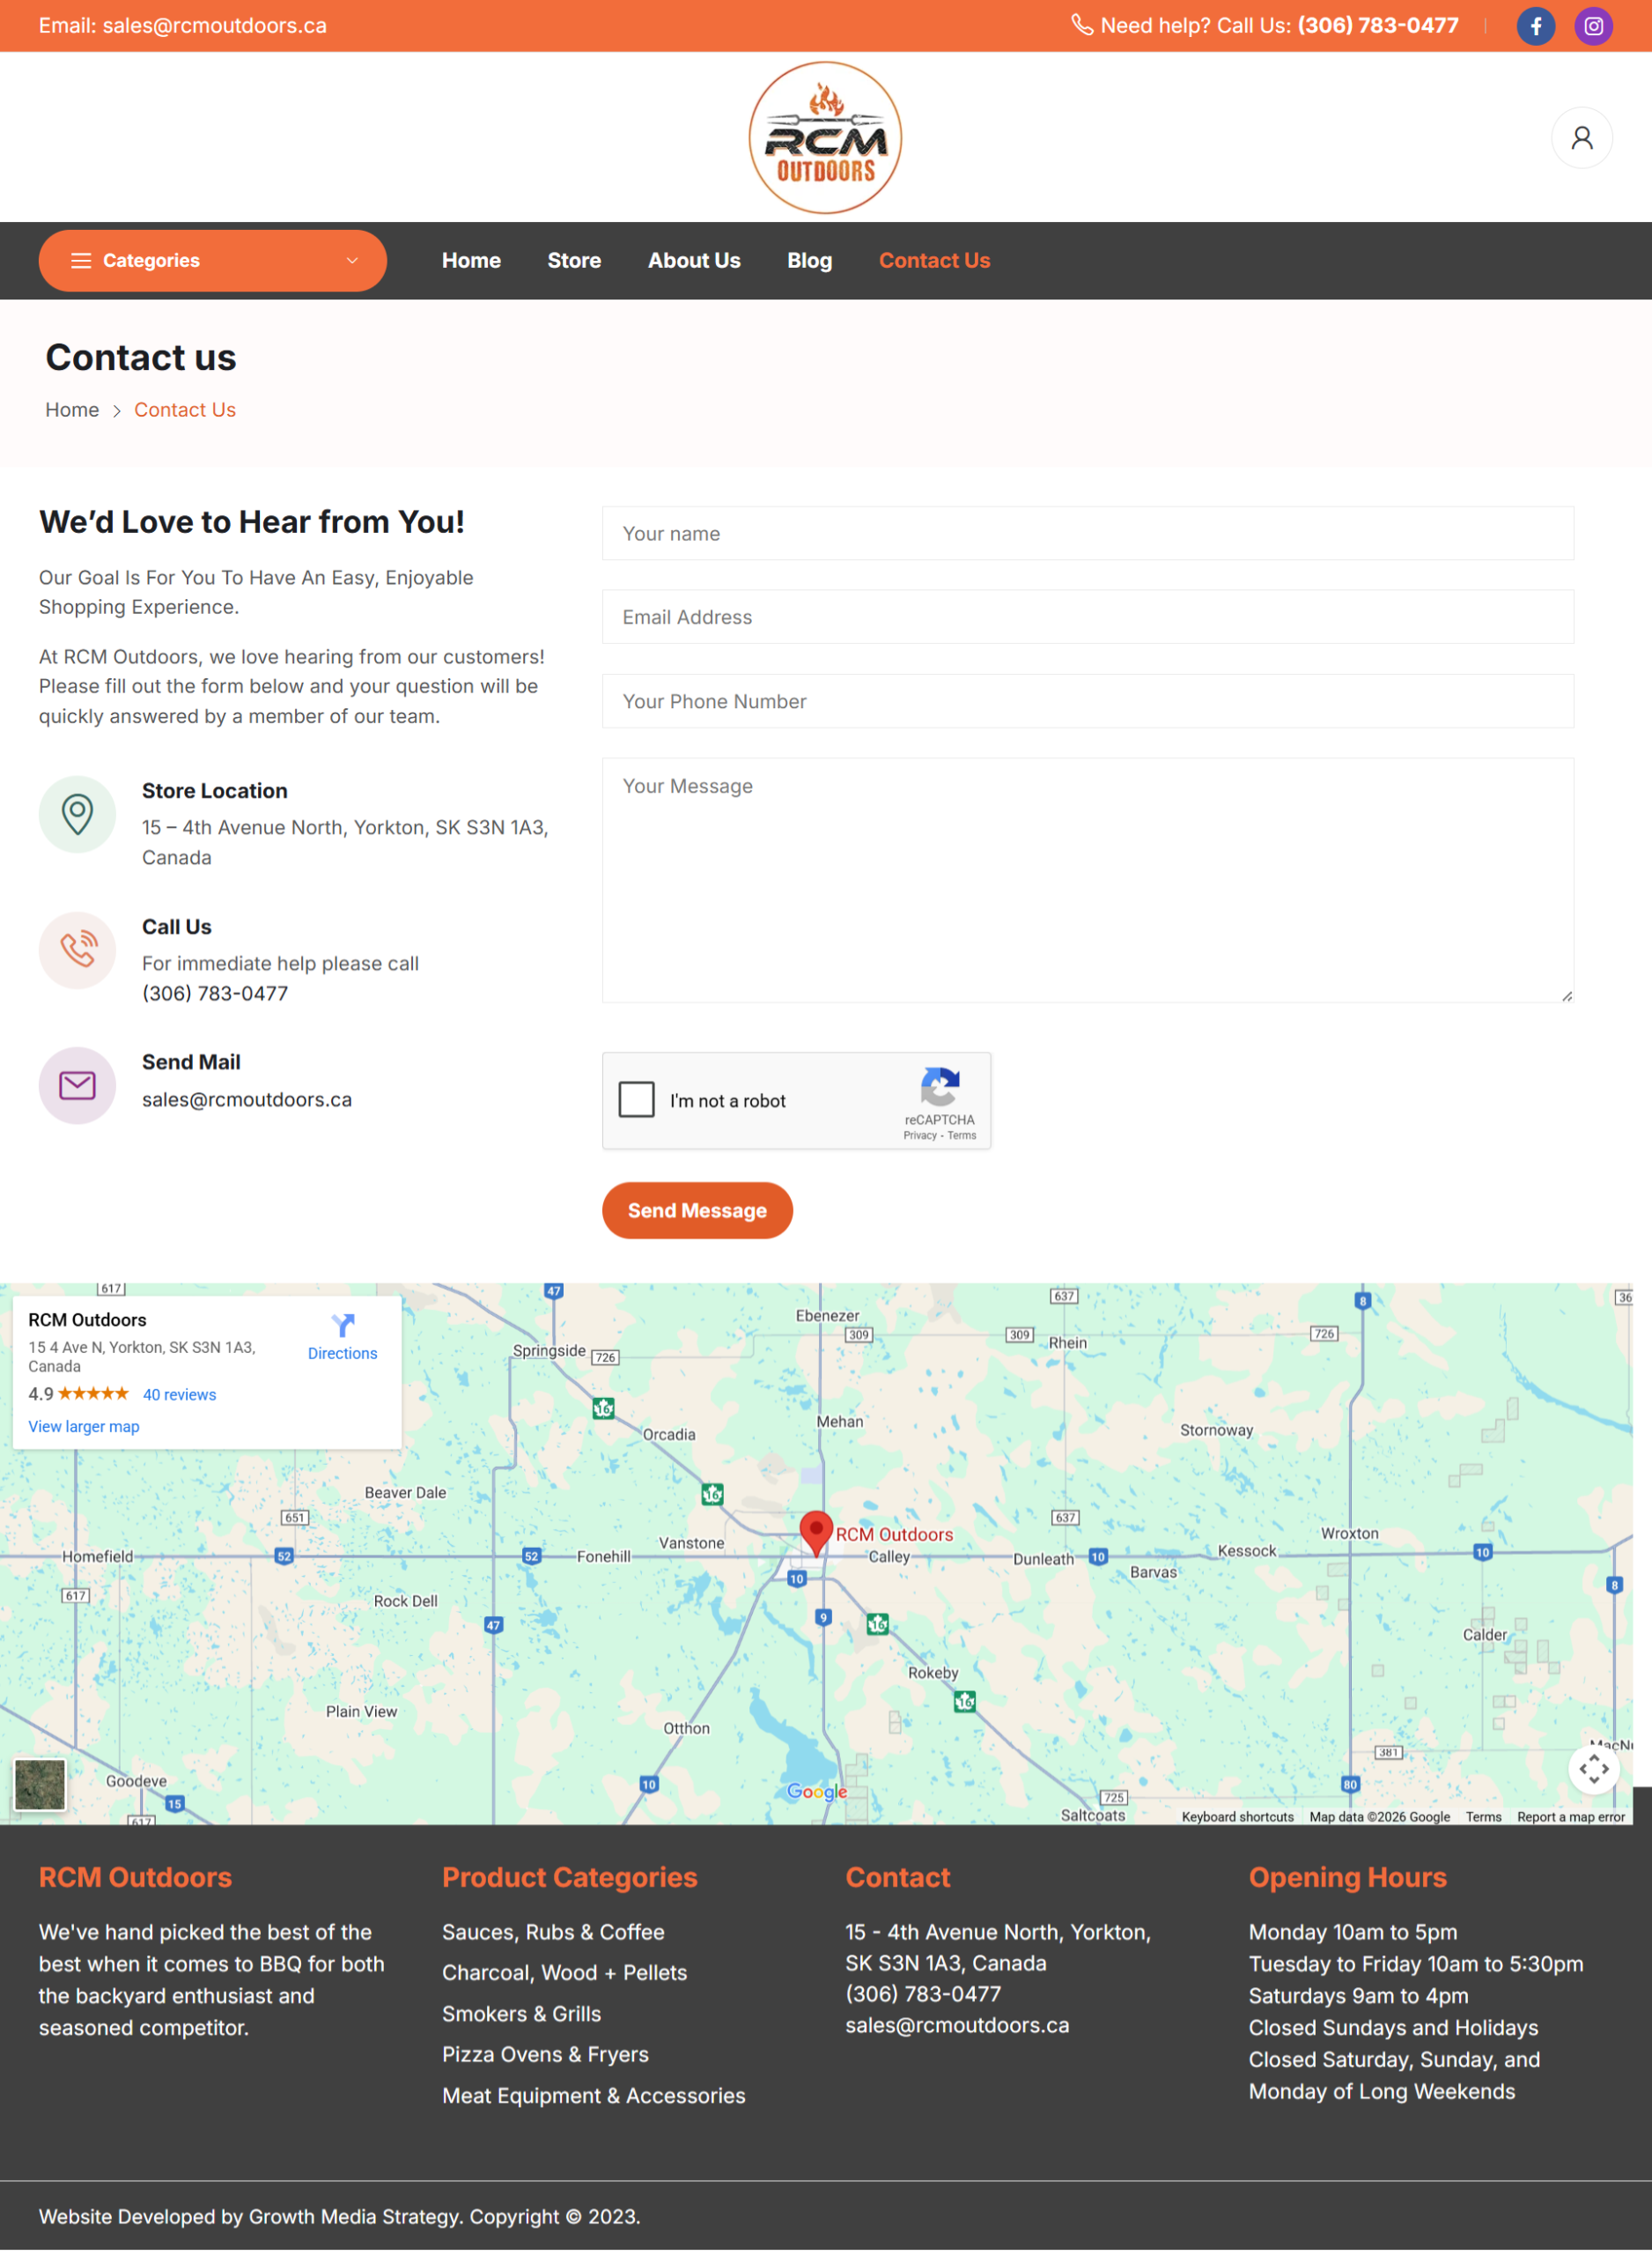This screenshot has width=1652, height=2255.
Task: Open the View larger map link
Action: (x=84, y=1426)
